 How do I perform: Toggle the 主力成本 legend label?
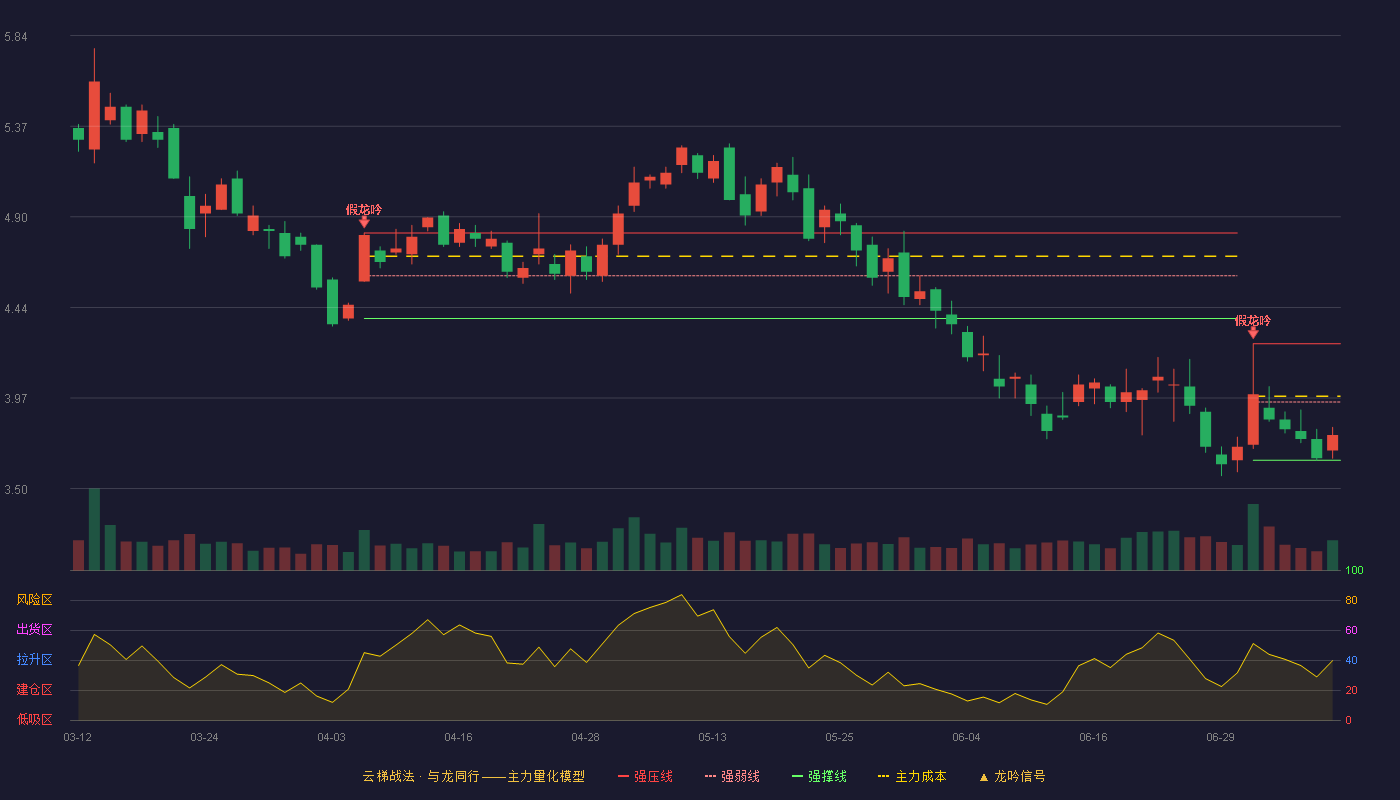(920, 776)
